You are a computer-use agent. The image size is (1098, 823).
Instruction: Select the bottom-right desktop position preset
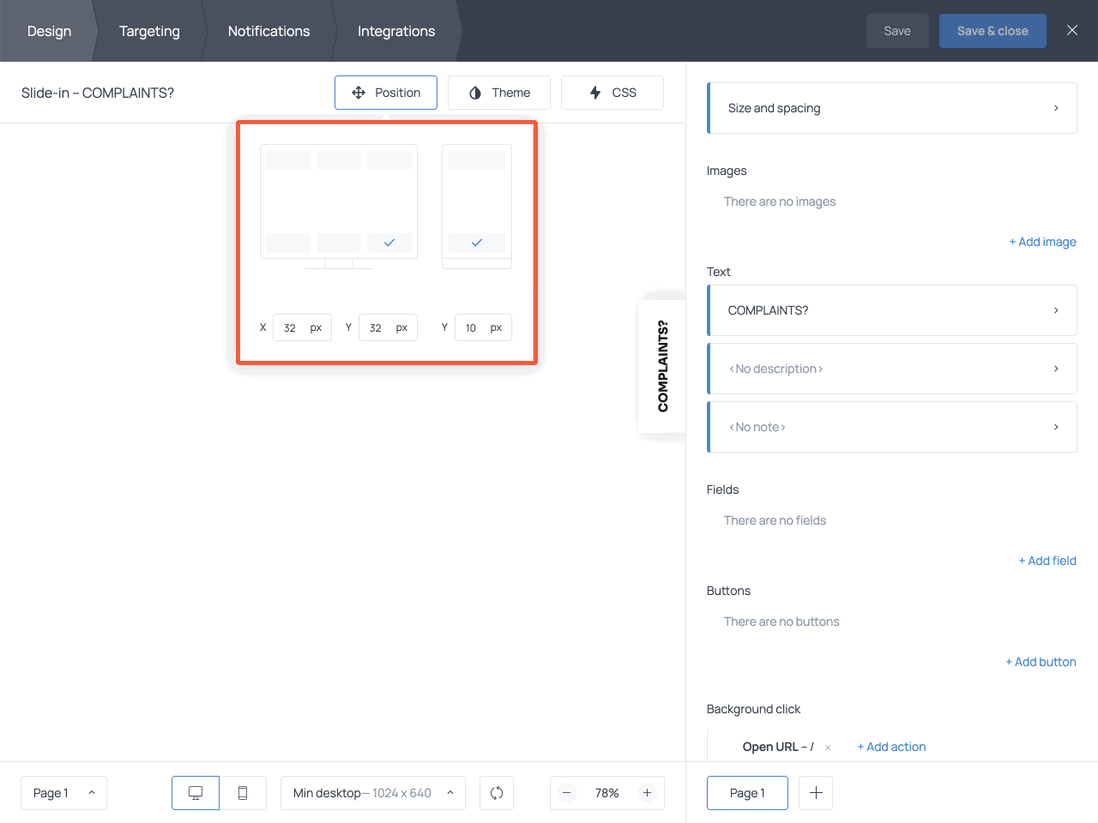point(390,242)
